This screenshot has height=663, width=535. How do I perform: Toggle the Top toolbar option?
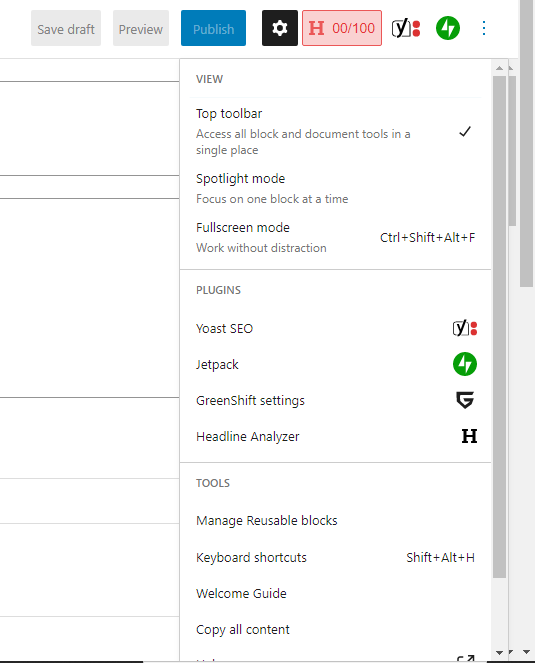click(336, 132)
